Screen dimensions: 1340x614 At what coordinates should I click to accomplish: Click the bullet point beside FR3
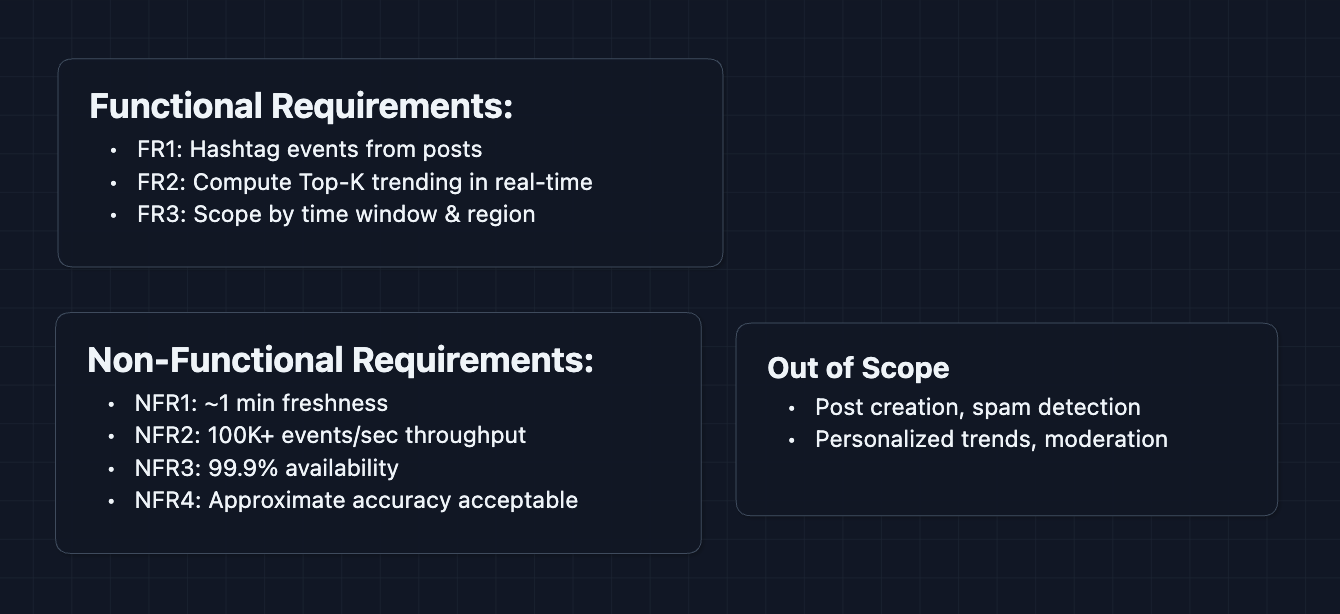click(113, 215)
